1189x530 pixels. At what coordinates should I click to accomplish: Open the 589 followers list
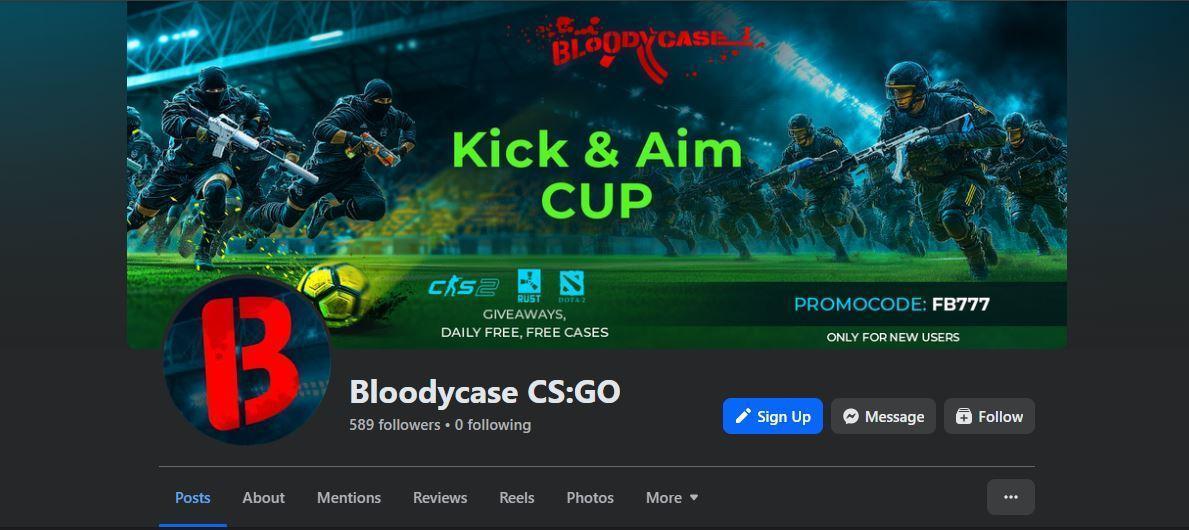click(394, 425)
